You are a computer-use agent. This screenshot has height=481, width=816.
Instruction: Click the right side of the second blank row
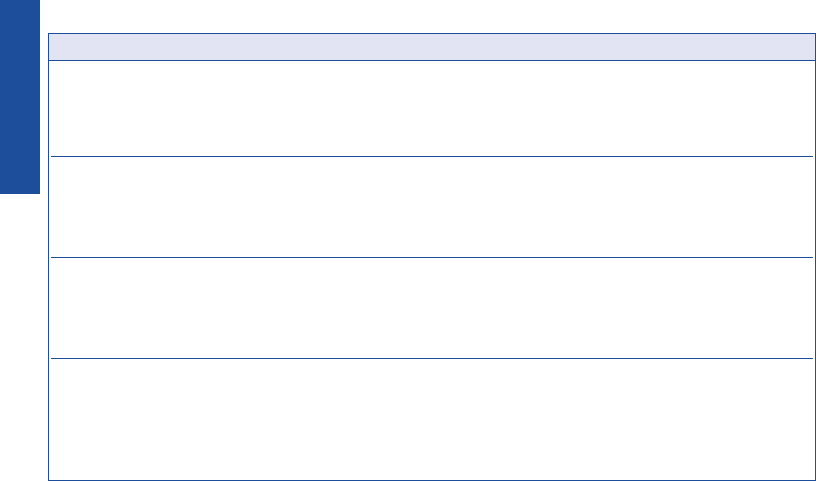(x=770, y=207)
